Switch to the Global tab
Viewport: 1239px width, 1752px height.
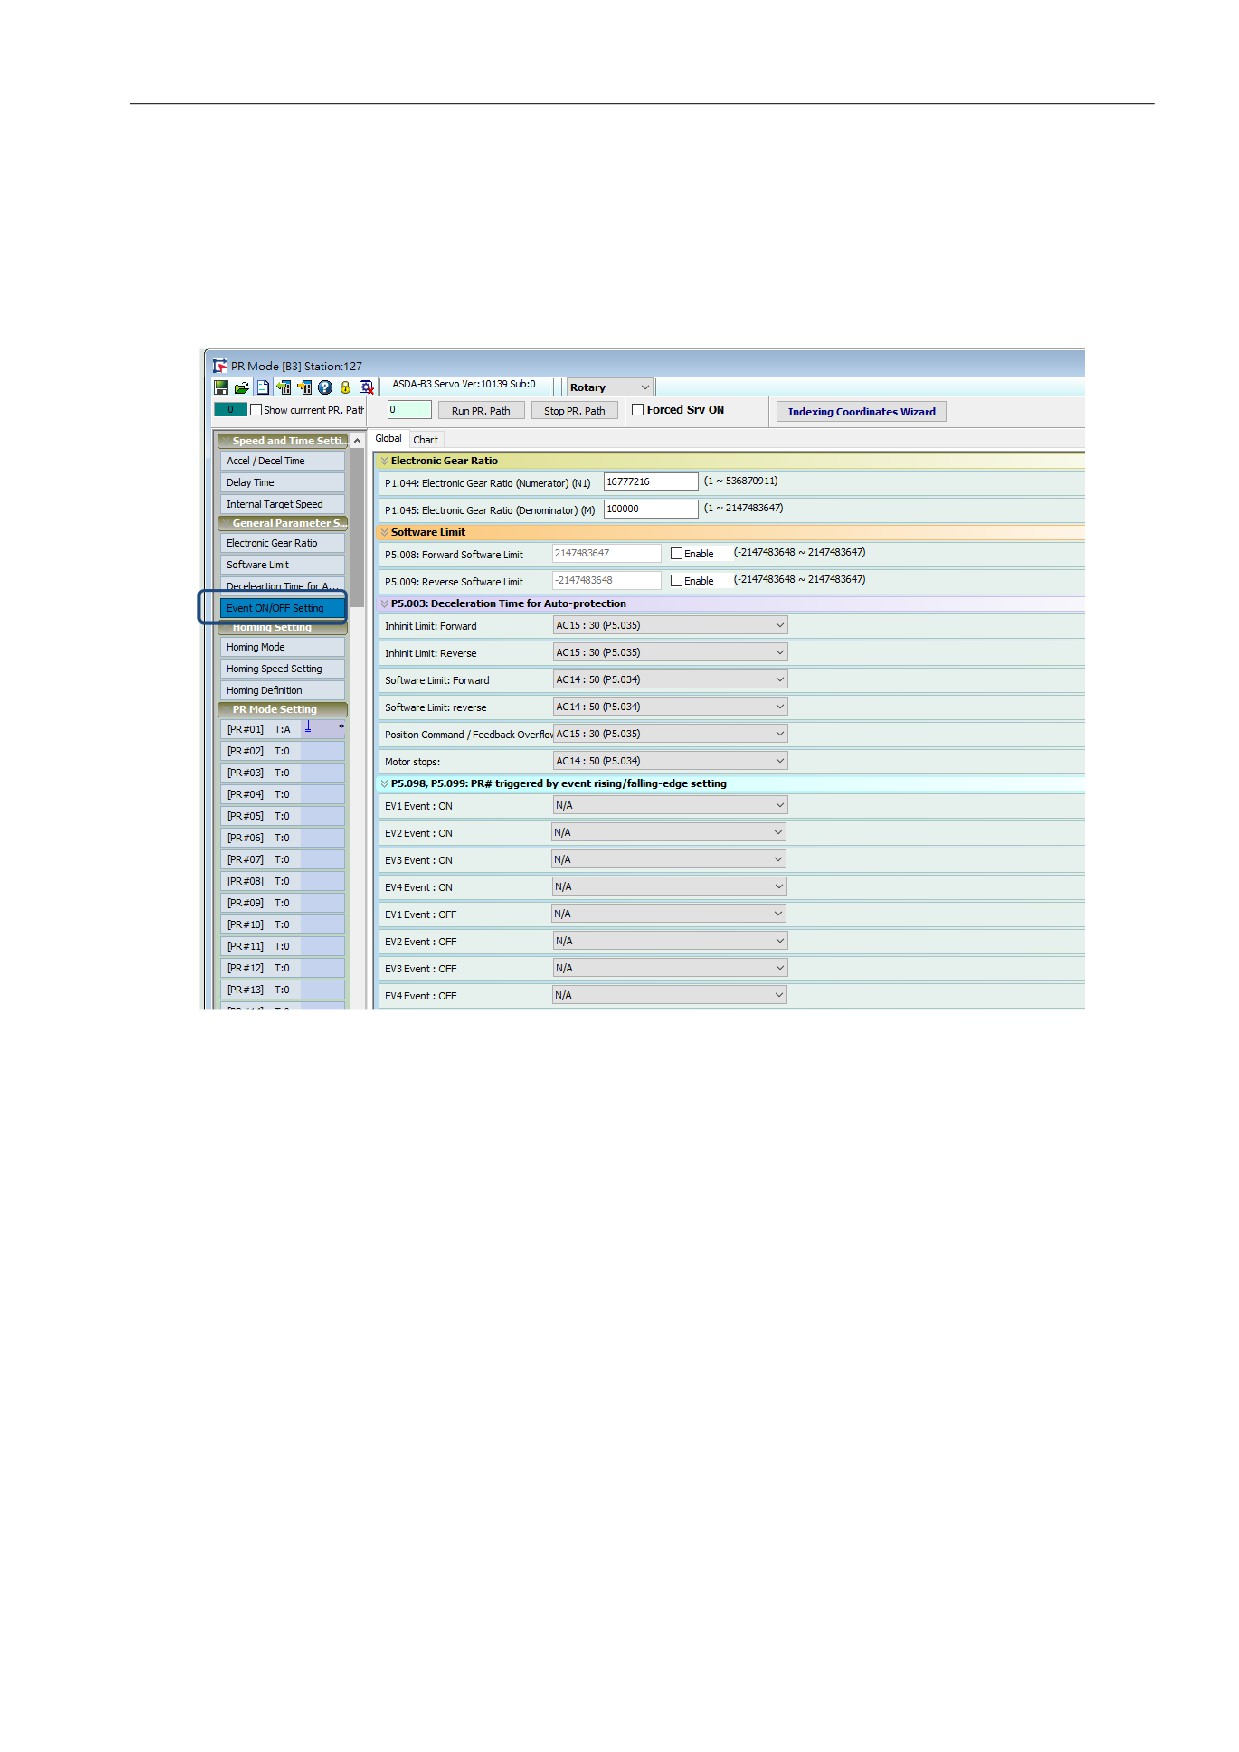tap(389, 438)
